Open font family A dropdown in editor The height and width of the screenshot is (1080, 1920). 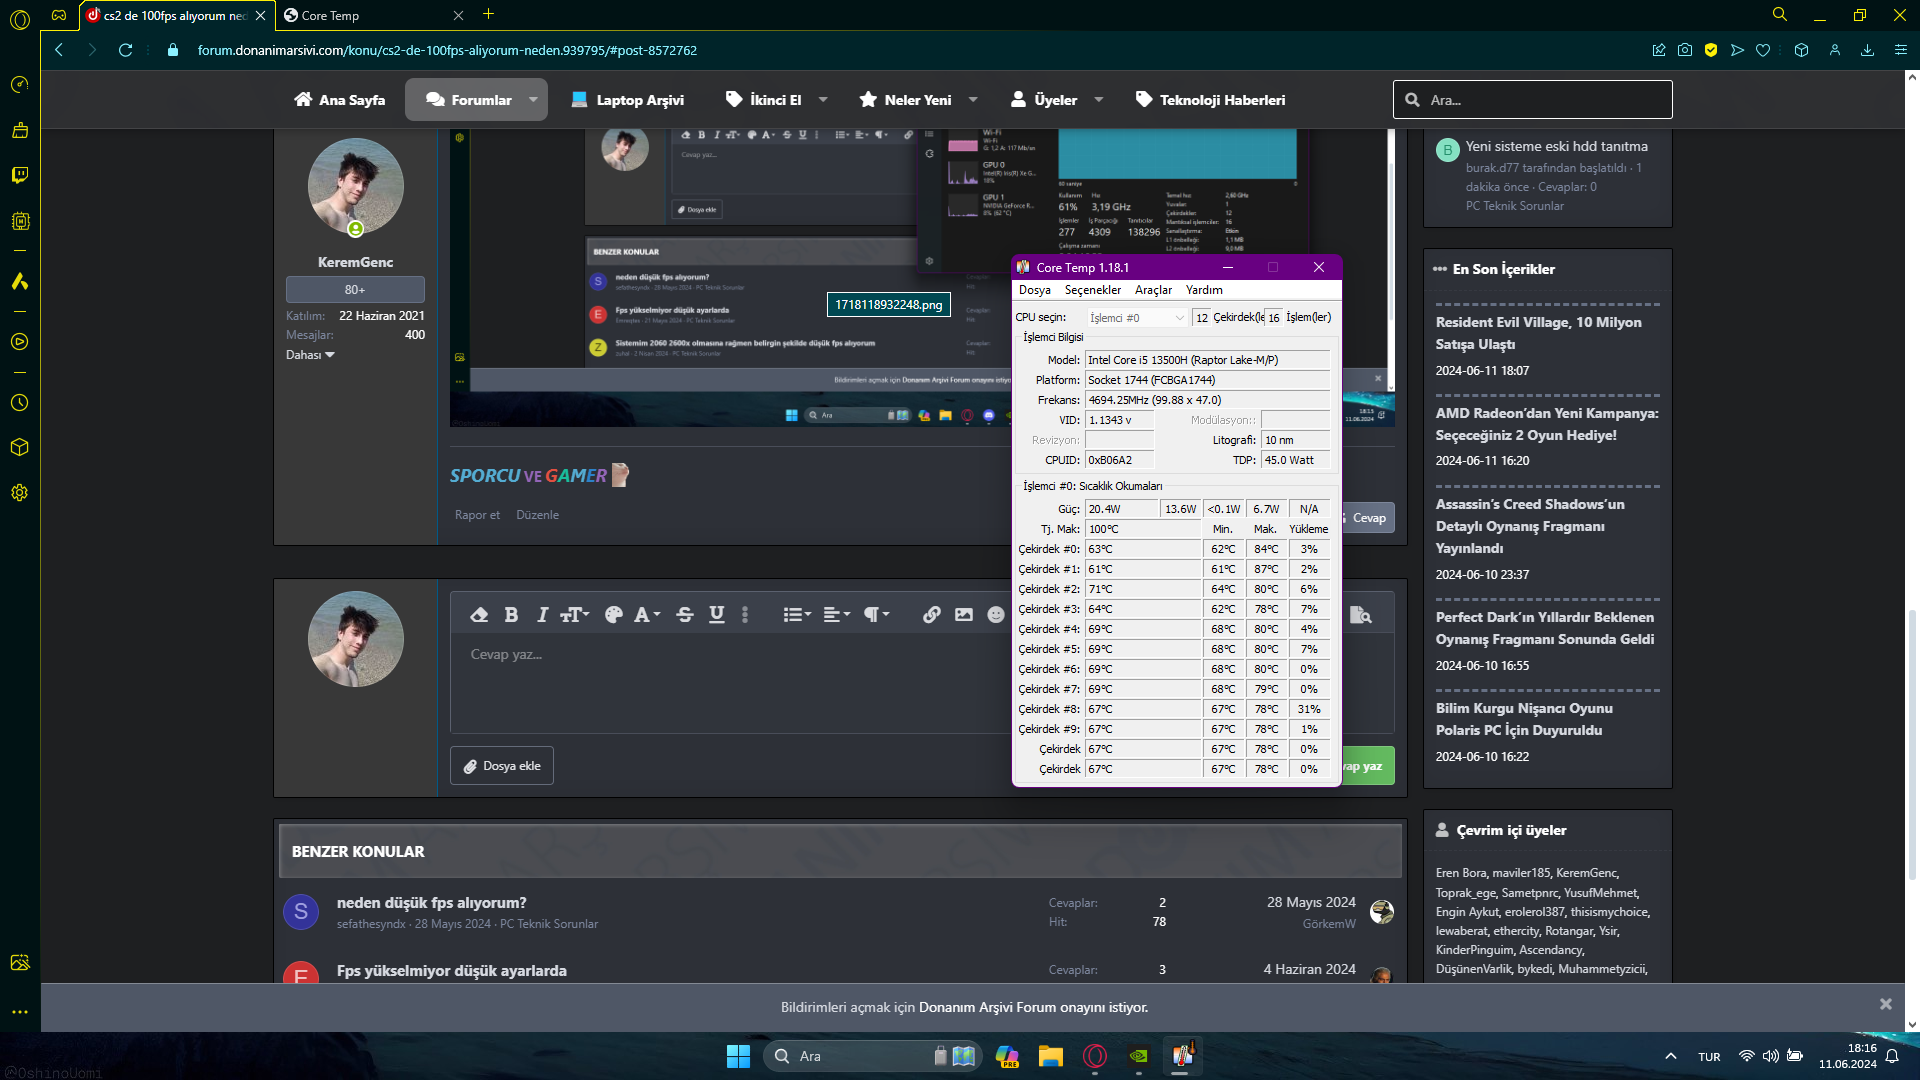click(647, 614)
